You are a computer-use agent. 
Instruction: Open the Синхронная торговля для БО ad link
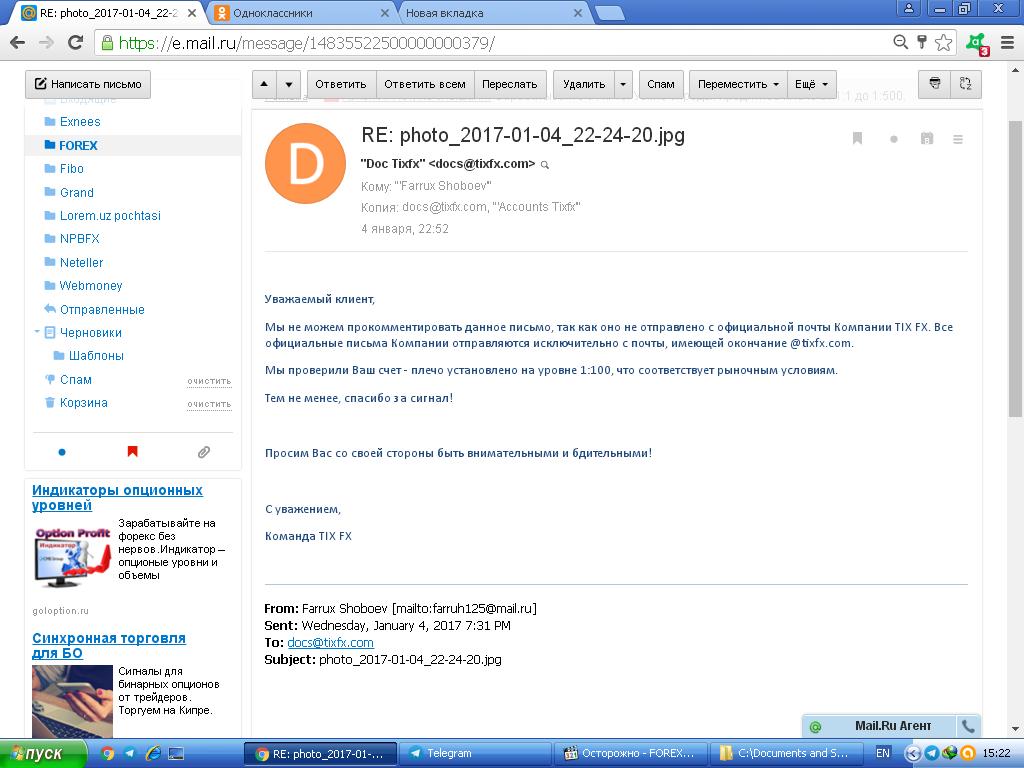point(109,645)
